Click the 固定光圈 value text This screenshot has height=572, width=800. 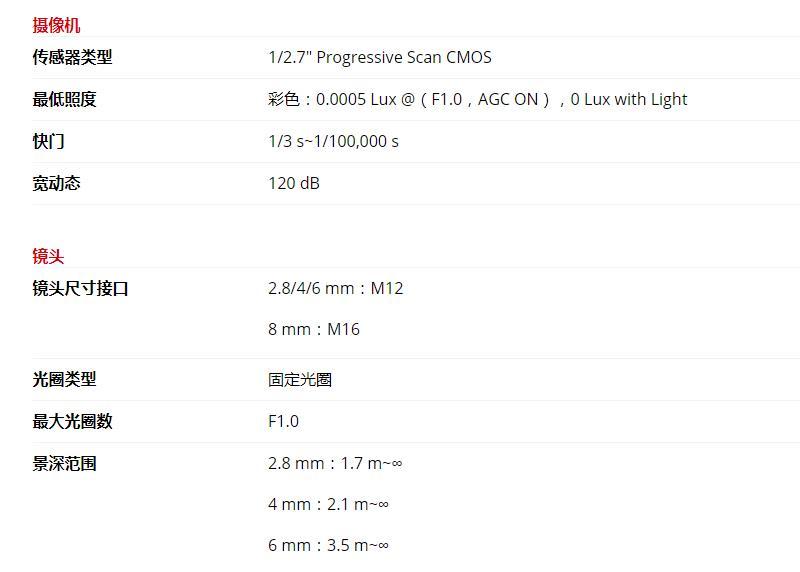[x=300, y=380]
